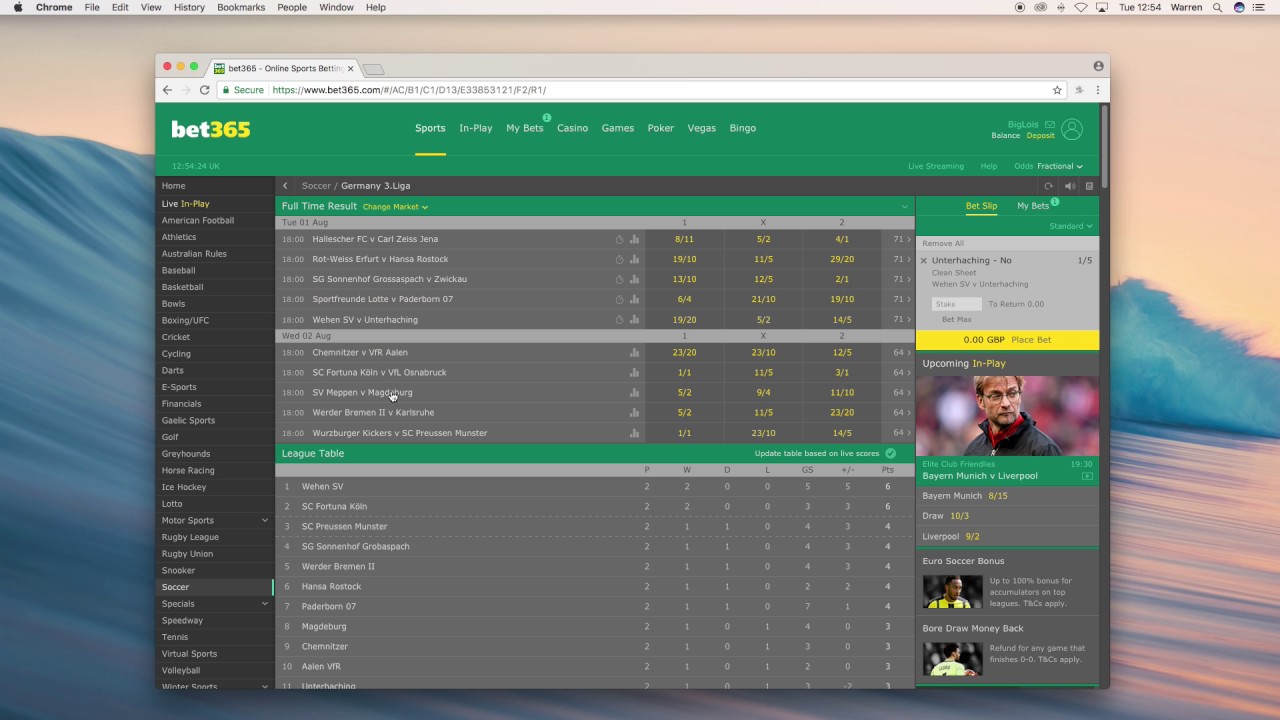Image resolution: width=1280 pixels, height=720 pixels.
Task: Reload the page in Chrome
Action: coord(205,90)
